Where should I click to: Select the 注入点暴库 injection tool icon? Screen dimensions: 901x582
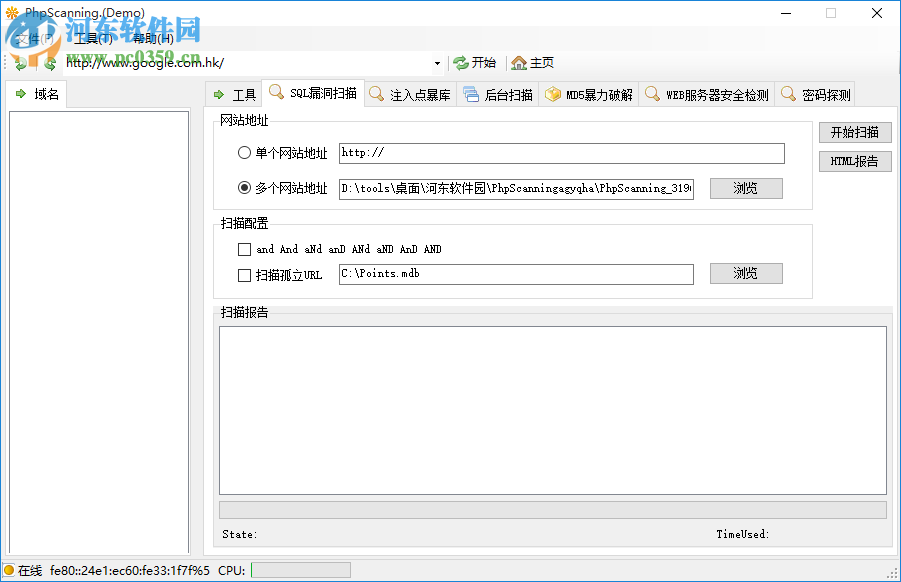point(374,93)
